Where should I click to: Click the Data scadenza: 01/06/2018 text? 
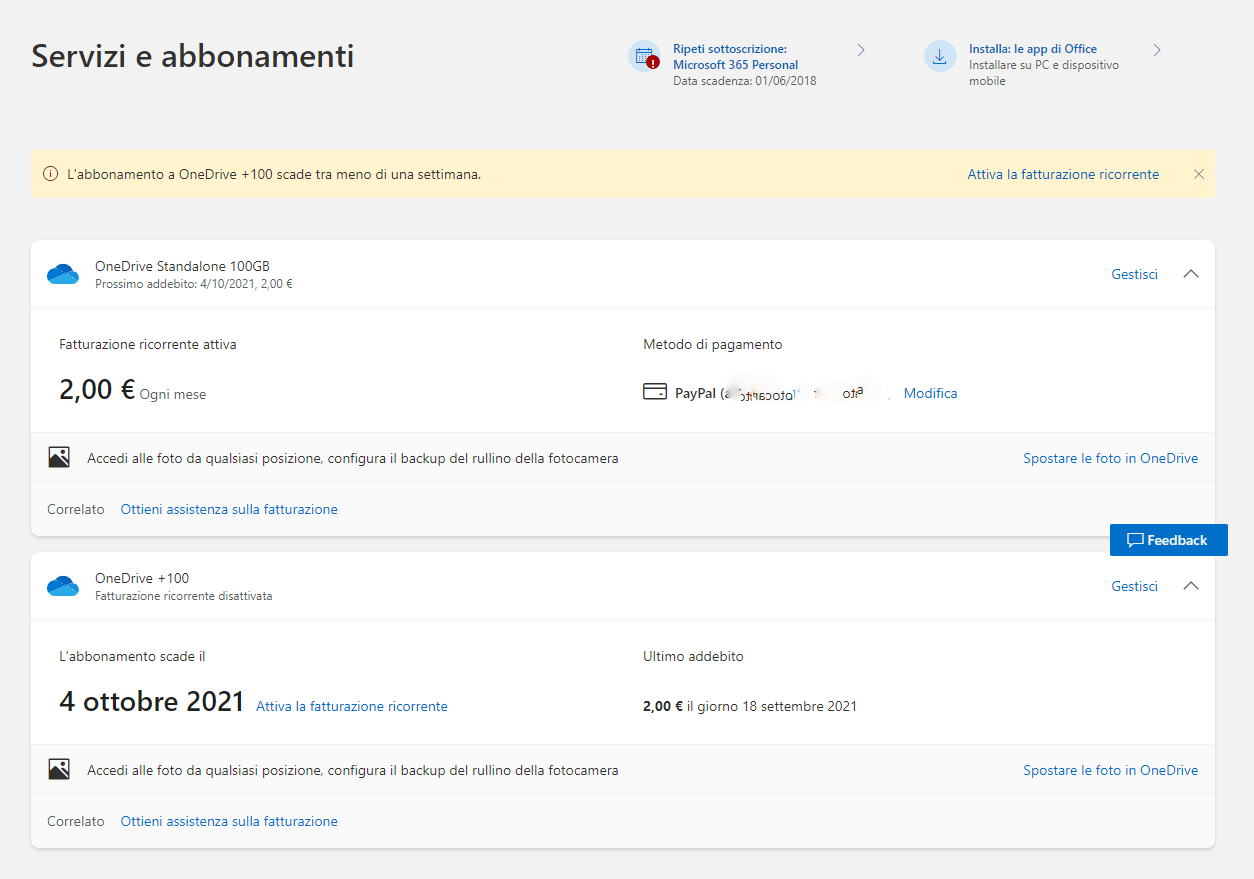pyautogui.click(x=745, y=81)
